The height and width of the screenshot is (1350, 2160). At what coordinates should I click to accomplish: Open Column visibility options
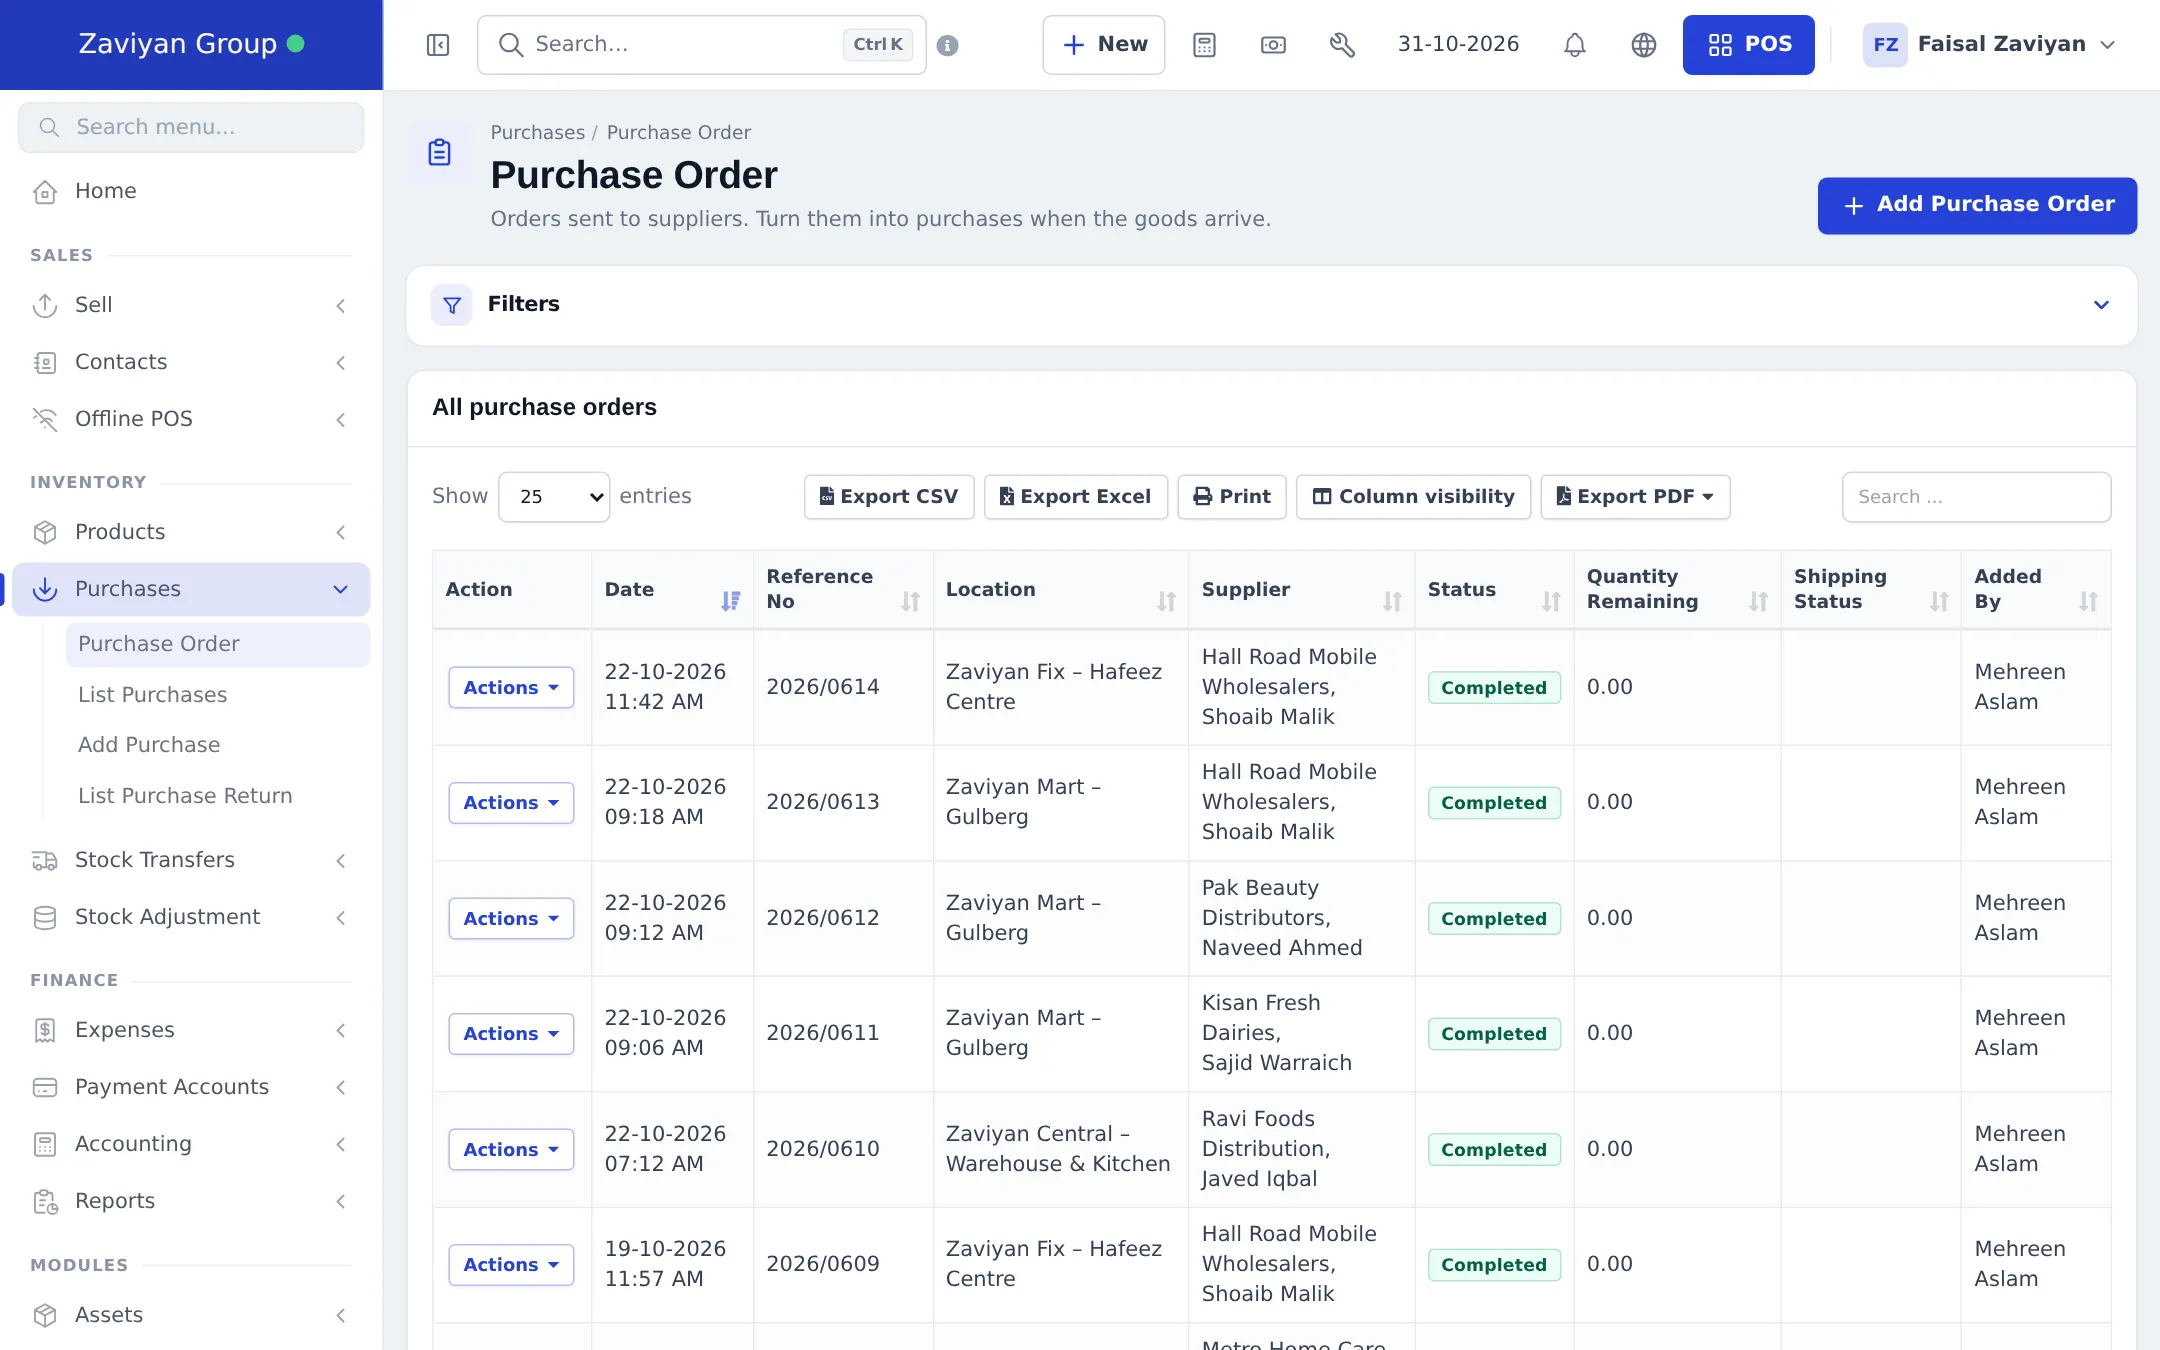click(1414, 497)
